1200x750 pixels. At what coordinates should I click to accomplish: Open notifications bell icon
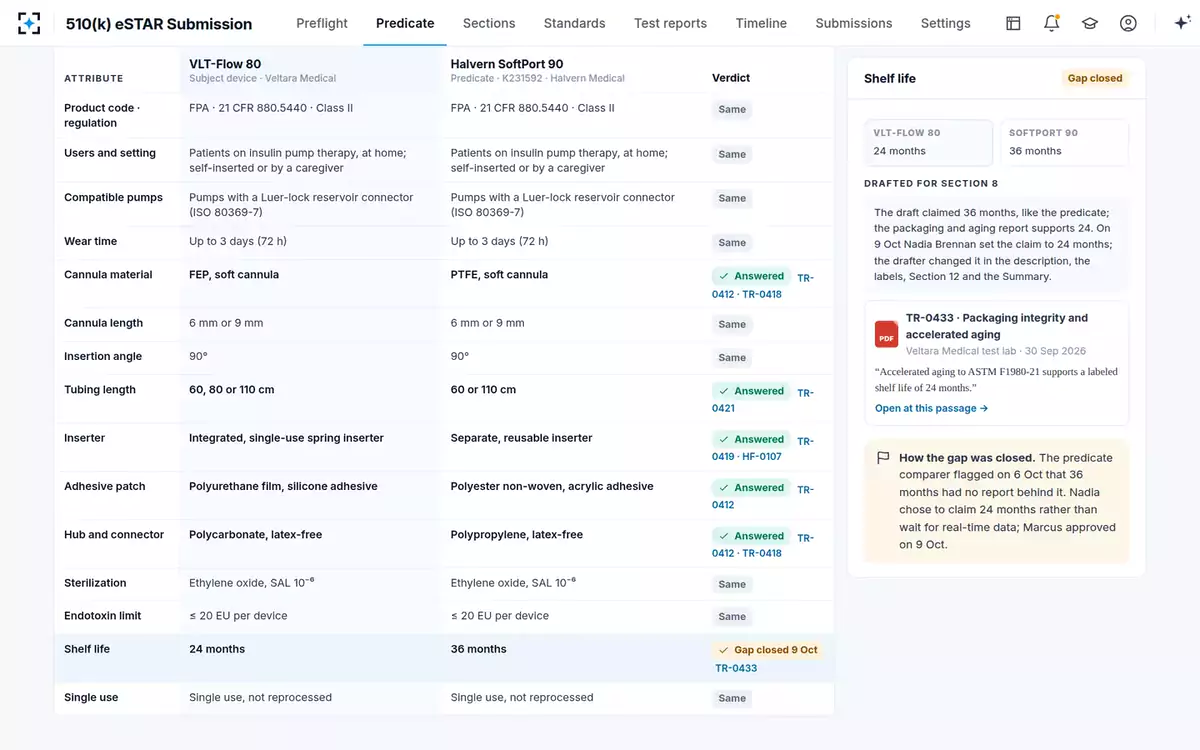tap(1051, 23)
